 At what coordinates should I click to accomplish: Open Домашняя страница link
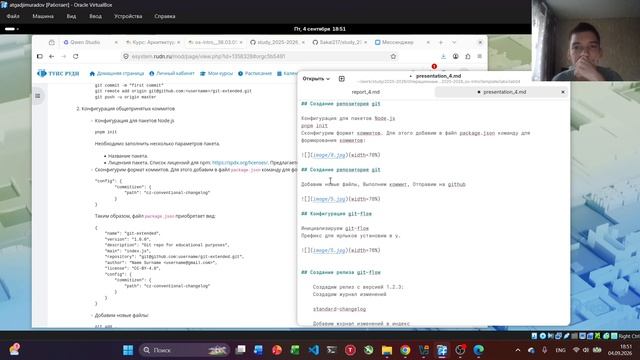[117, 73]
